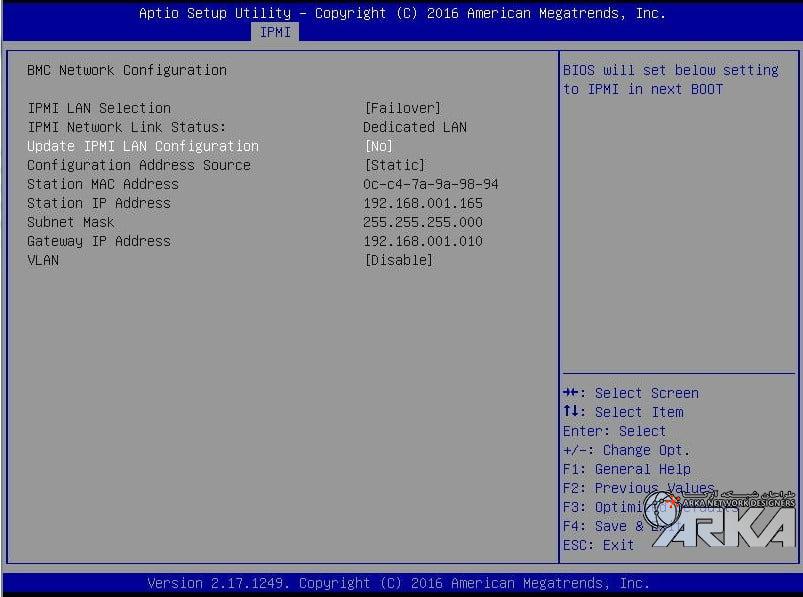The height and width of the screenshot is (597, 803).
Task: Open Configuration Address Source Static dropdown
Action: (x=394, y=165)
